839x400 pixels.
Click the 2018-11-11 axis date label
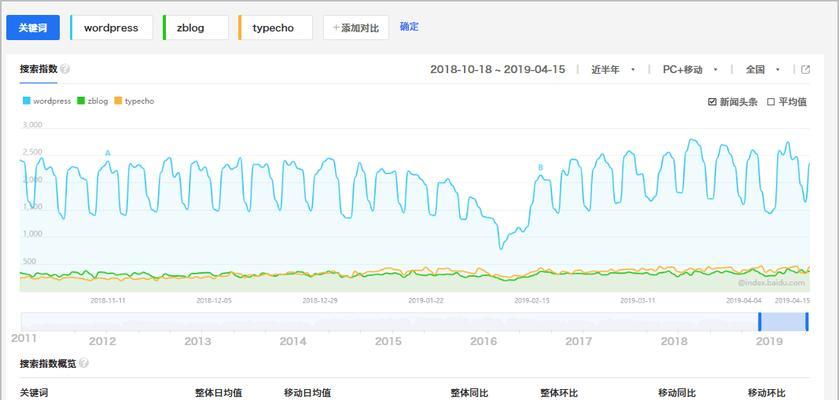pyautogui.click(x=108, y=301)
